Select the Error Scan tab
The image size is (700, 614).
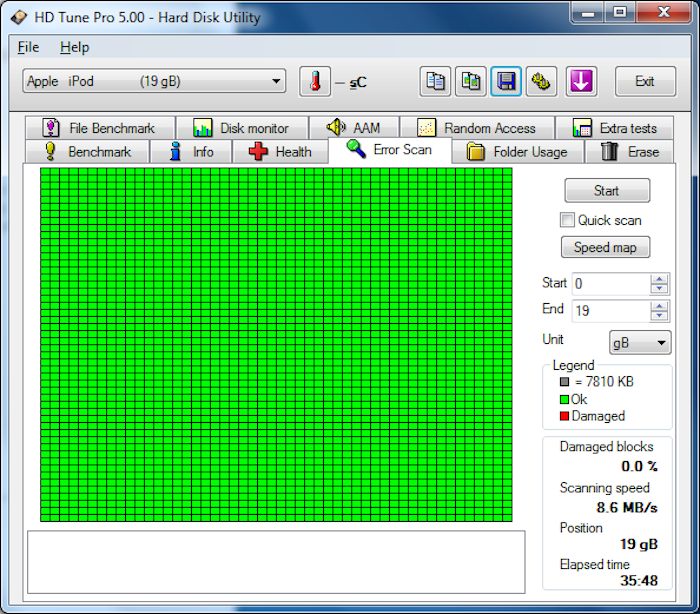tap(390, 150)
